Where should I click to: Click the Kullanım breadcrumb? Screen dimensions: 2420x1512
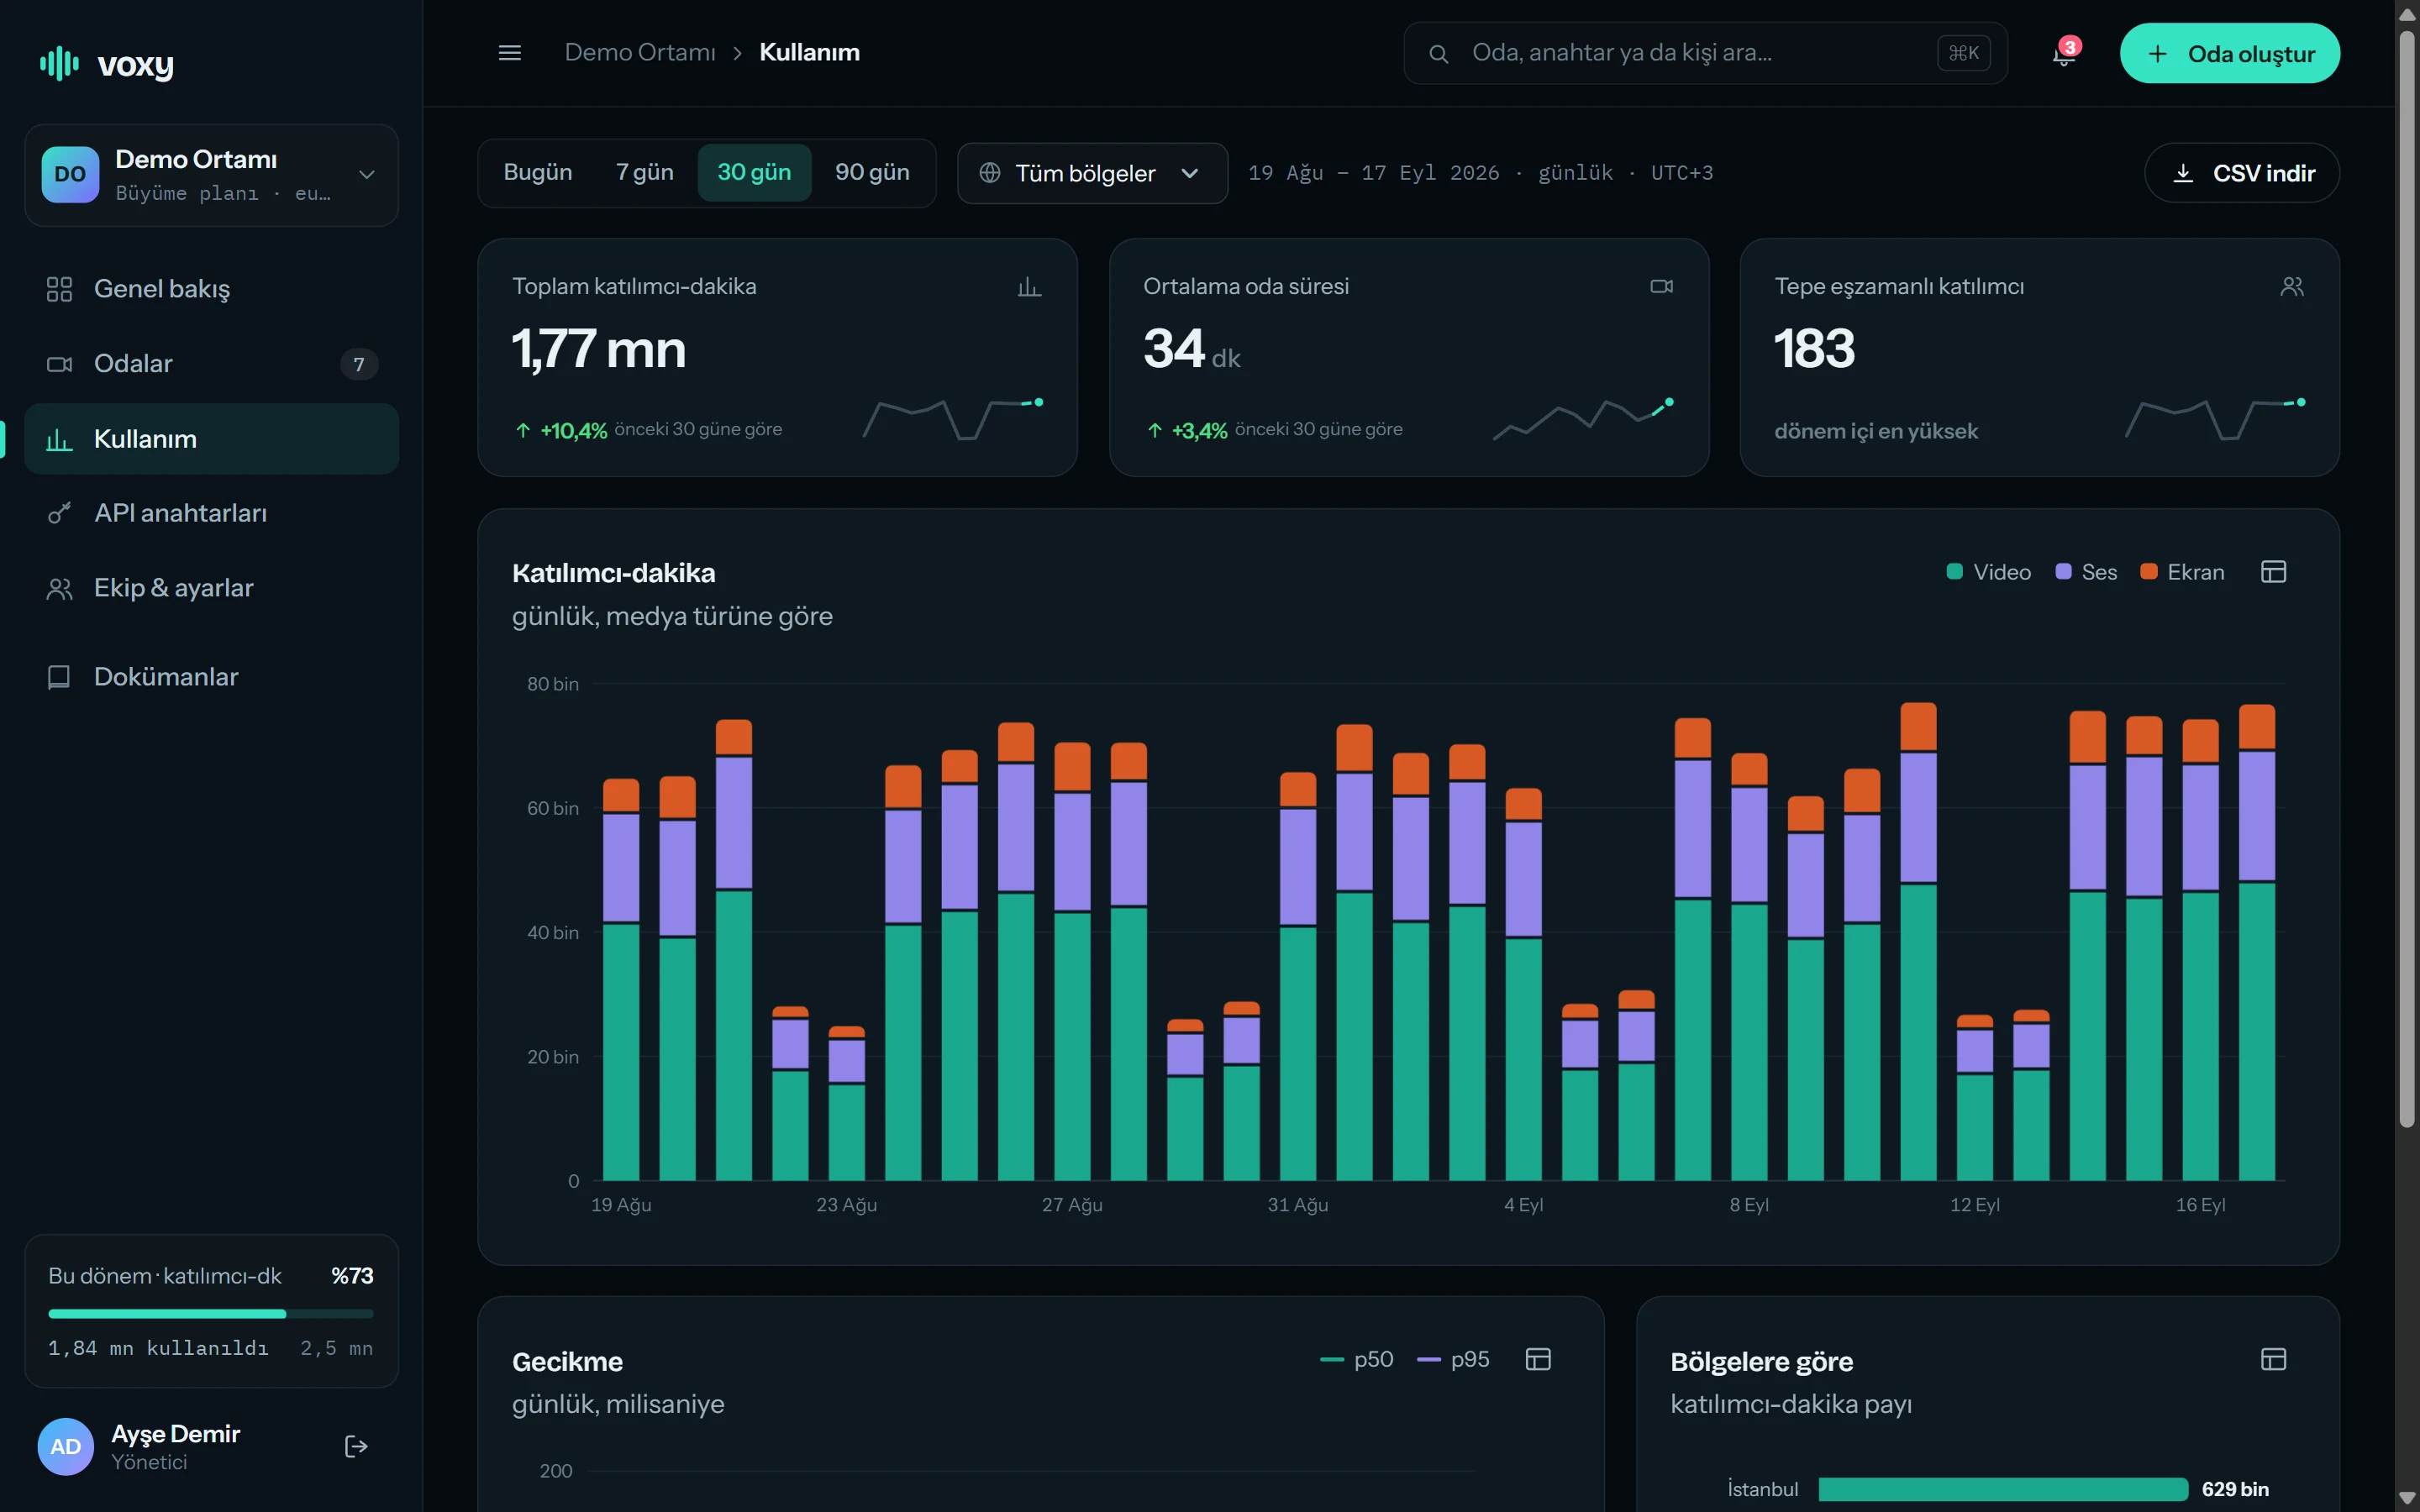point(809,52)
